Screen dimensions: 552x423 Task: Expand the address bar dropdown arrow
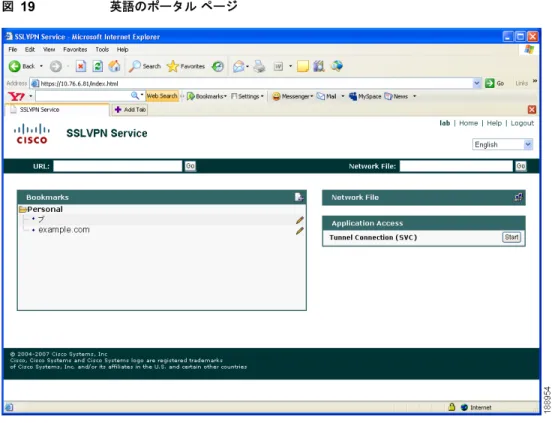pos(477,83)
